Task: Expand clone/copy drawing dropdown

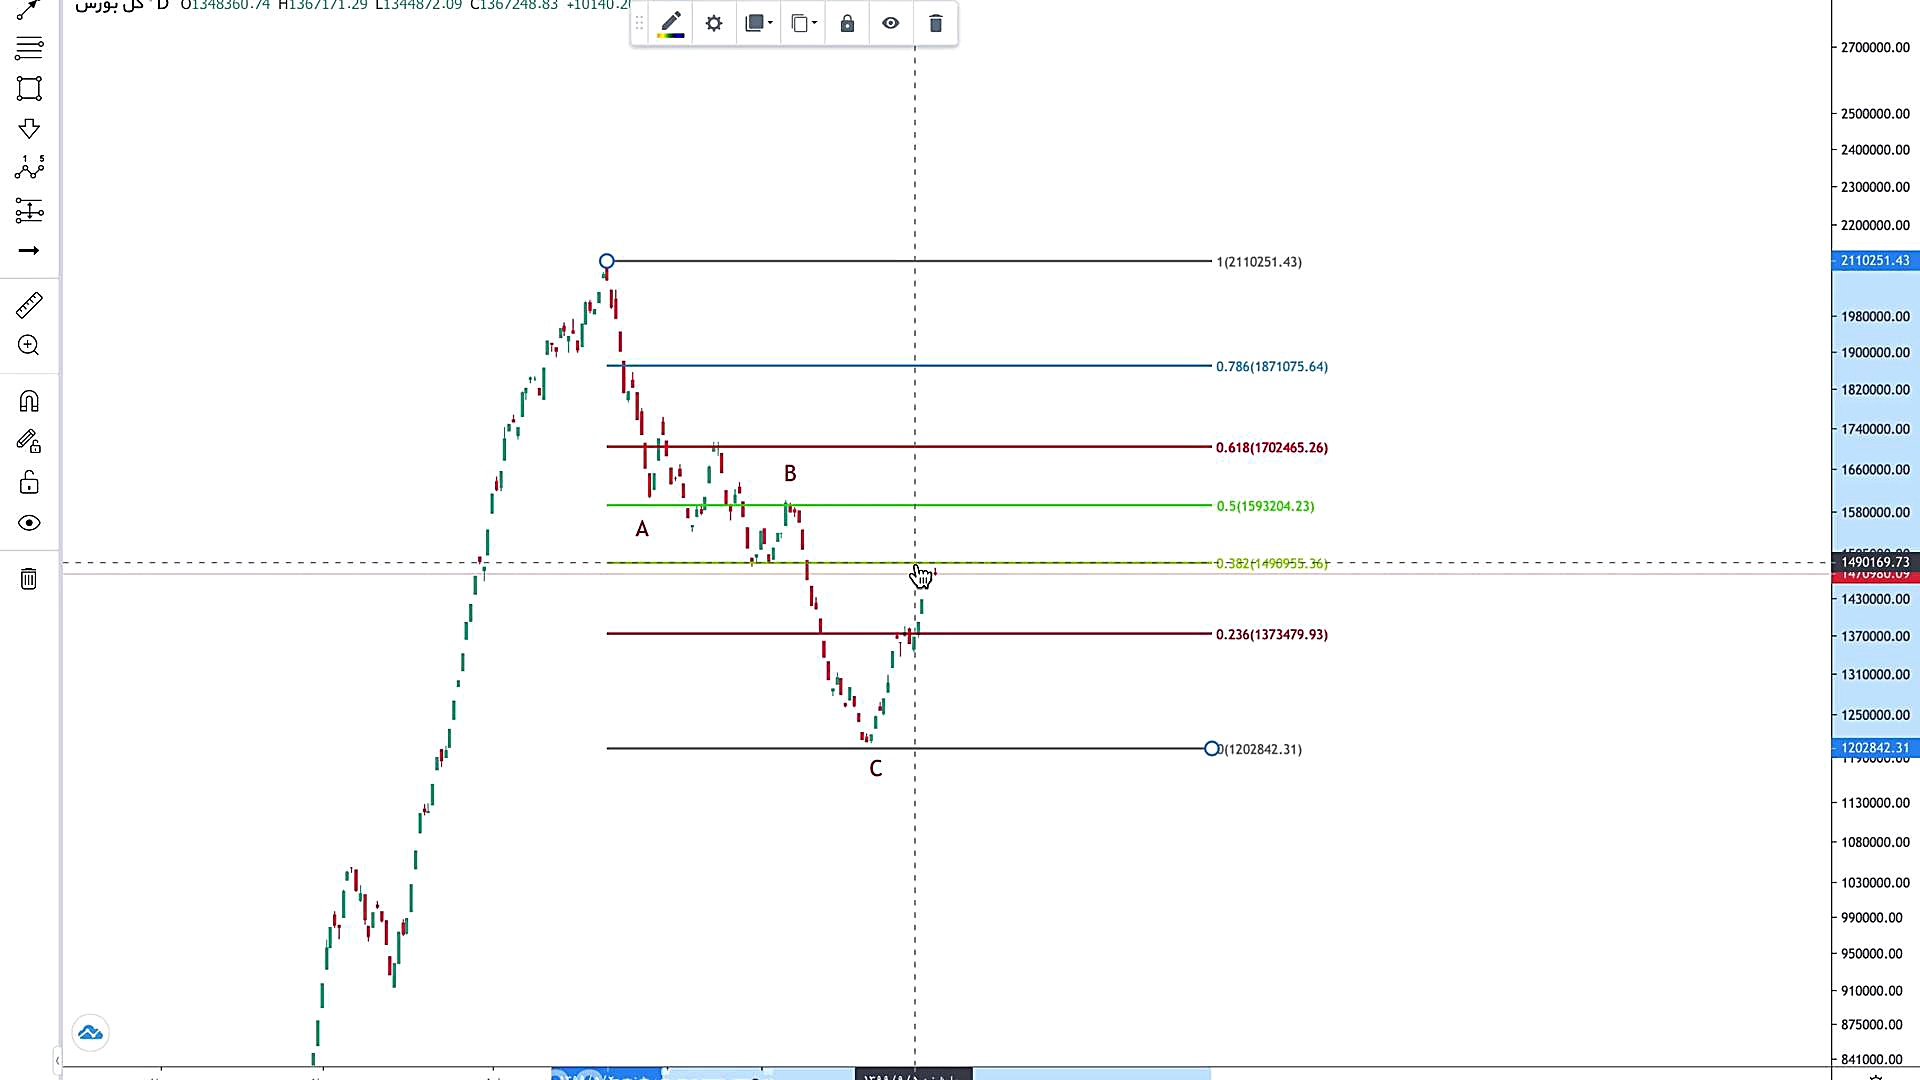Action: pos(804,24)
